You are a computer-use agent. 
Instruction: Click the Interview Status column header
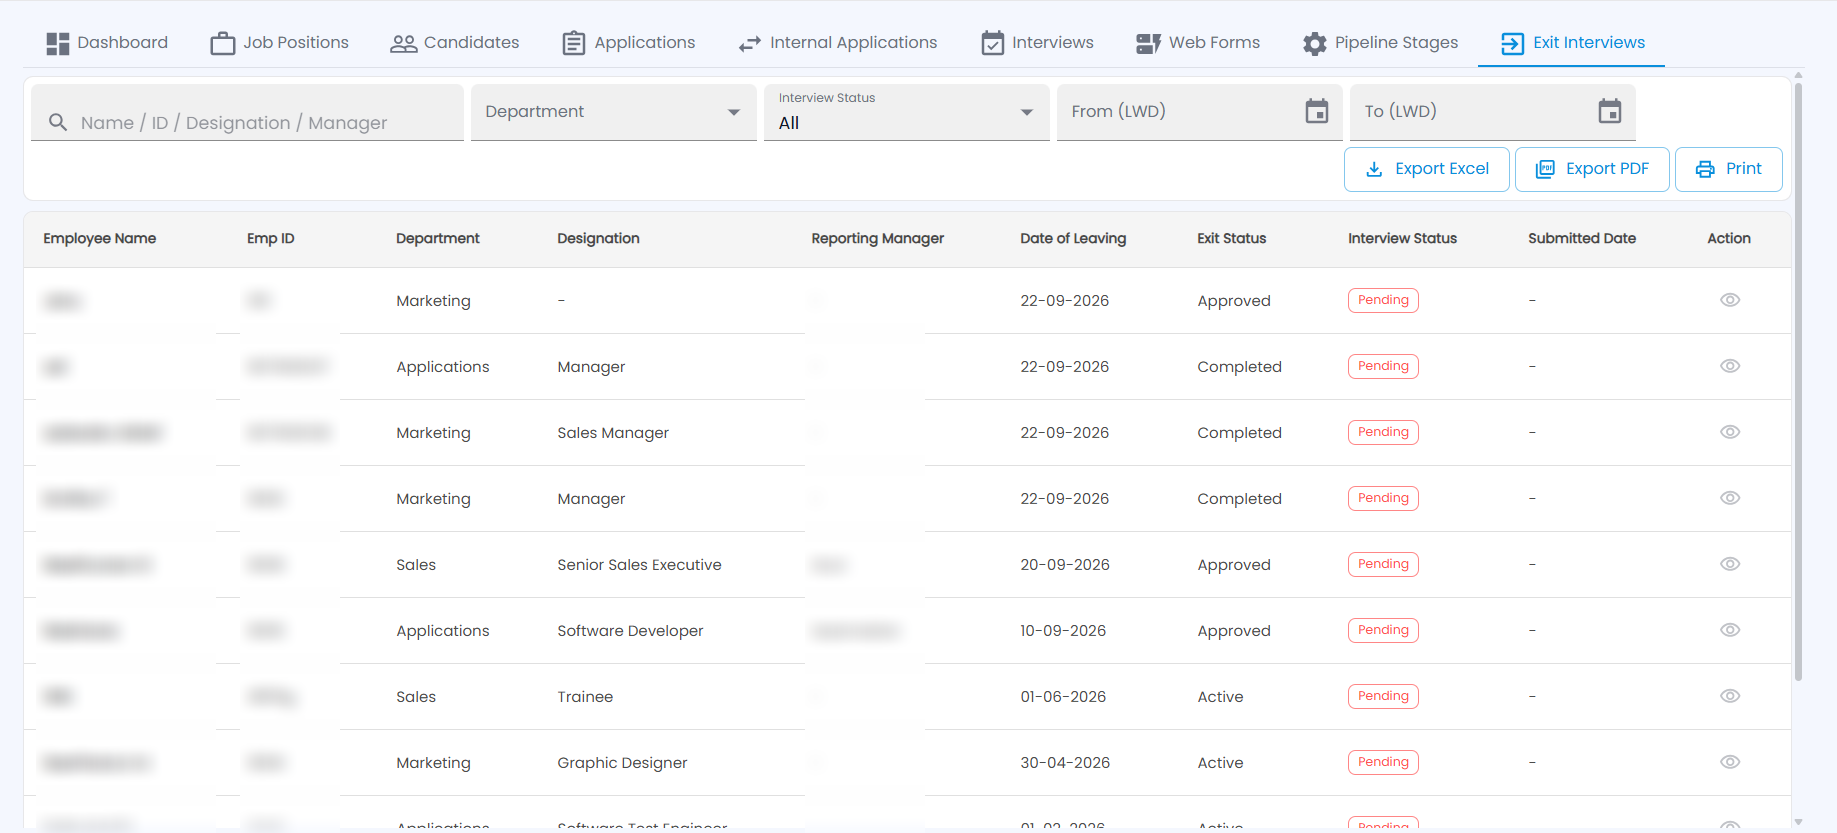1402,238
